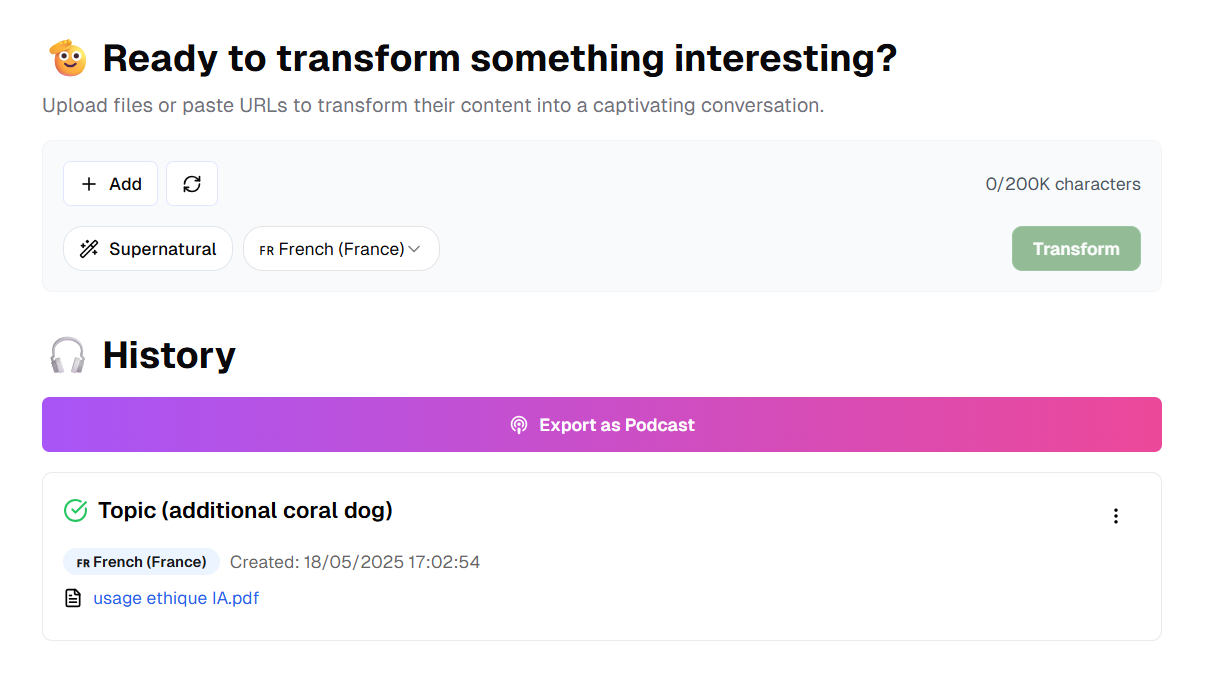Open the usage ethique IA.pdf link
This screenshot has height=694, width=1220.
tap(176, 598)
